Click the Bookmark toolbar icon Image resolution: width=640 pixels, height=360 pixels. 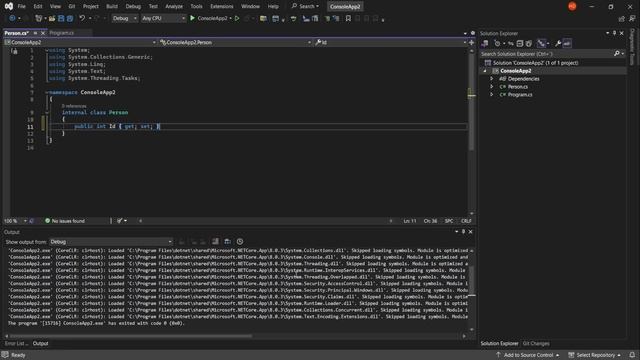click(348, 18)
